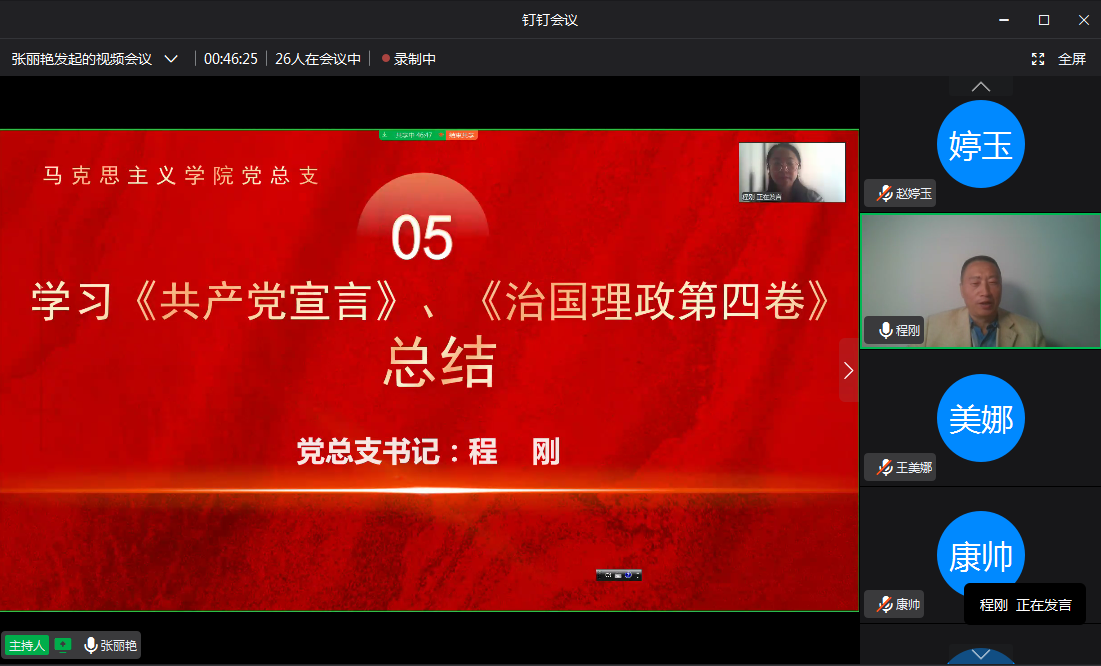
Task: Click the green screen-sharing icon next to 主持人
Action: (x=63, y=646)
